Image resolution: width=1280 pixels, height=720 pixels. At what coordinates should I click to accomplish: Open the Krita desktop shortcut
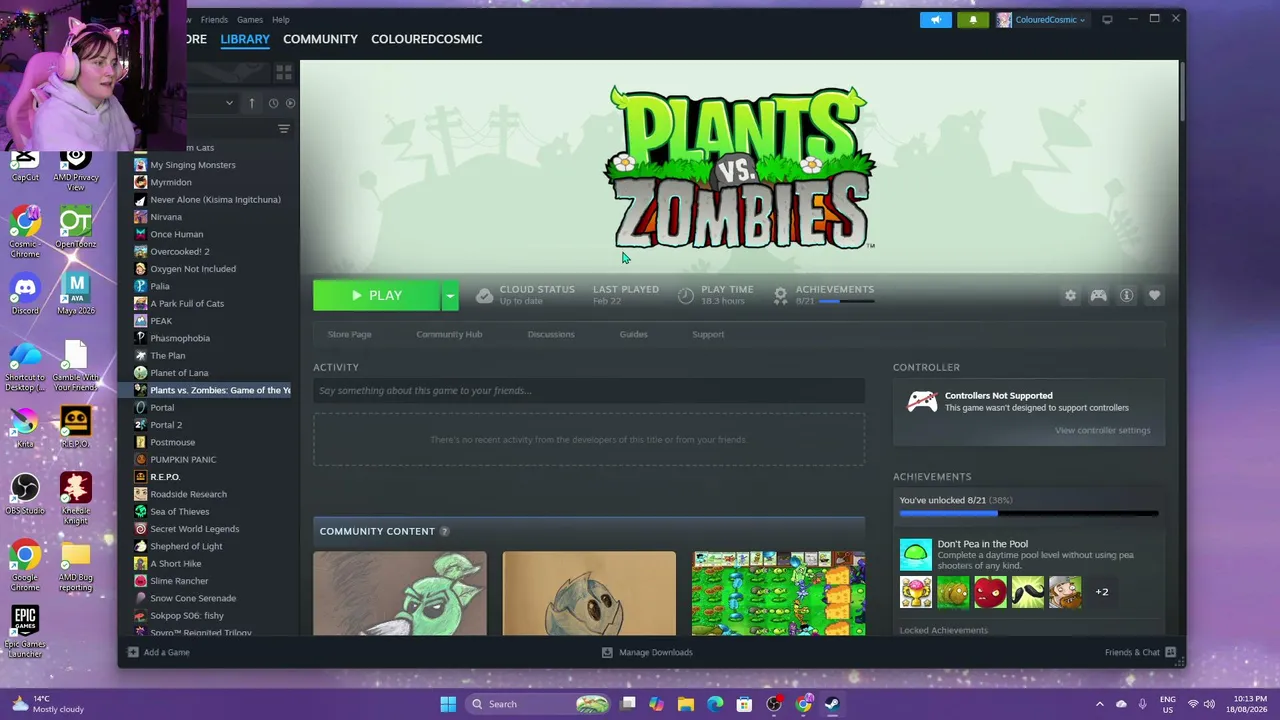tap(25, 428)
